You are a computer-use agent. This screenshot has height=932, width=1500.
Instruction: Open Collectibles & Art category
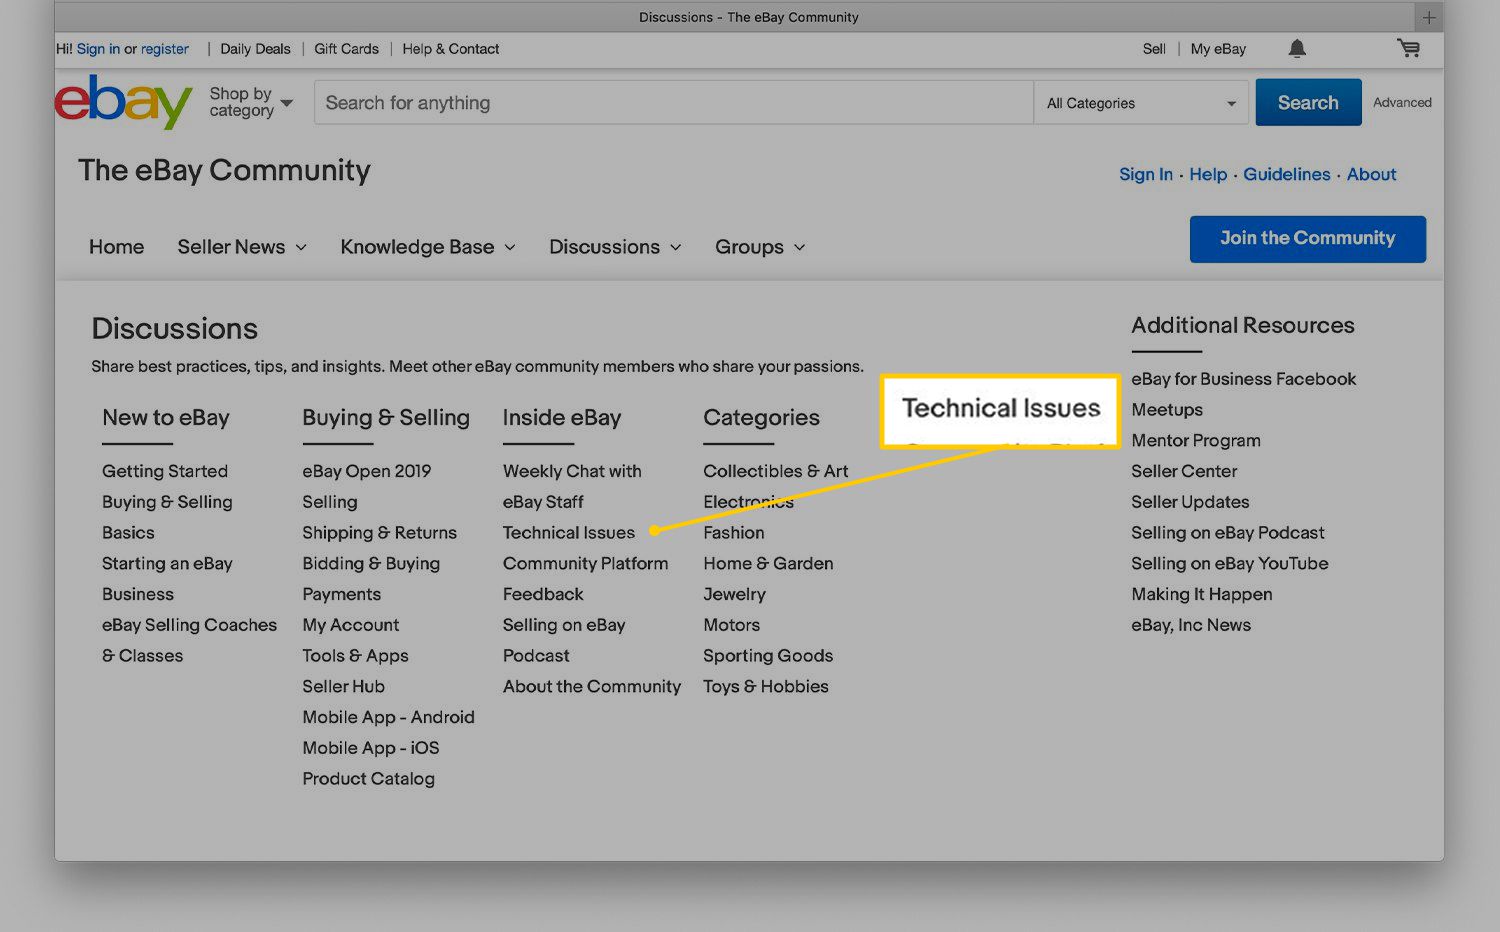(x=776, y=471)
